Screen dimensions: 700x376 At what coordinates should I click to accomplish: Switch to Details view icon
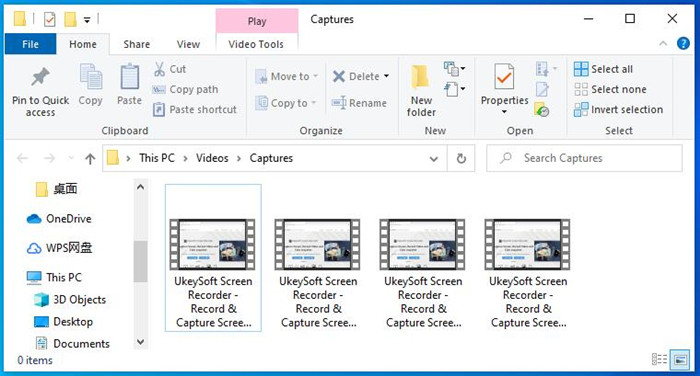[659, 359]
